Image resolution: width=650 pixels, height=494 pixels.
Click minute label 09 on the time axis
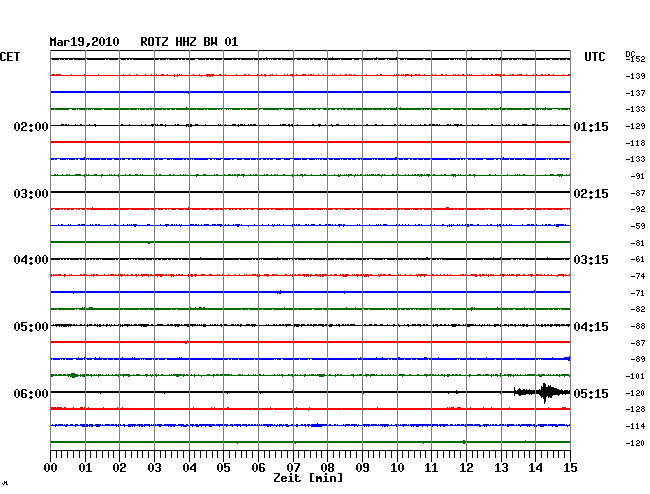[362, 468]
